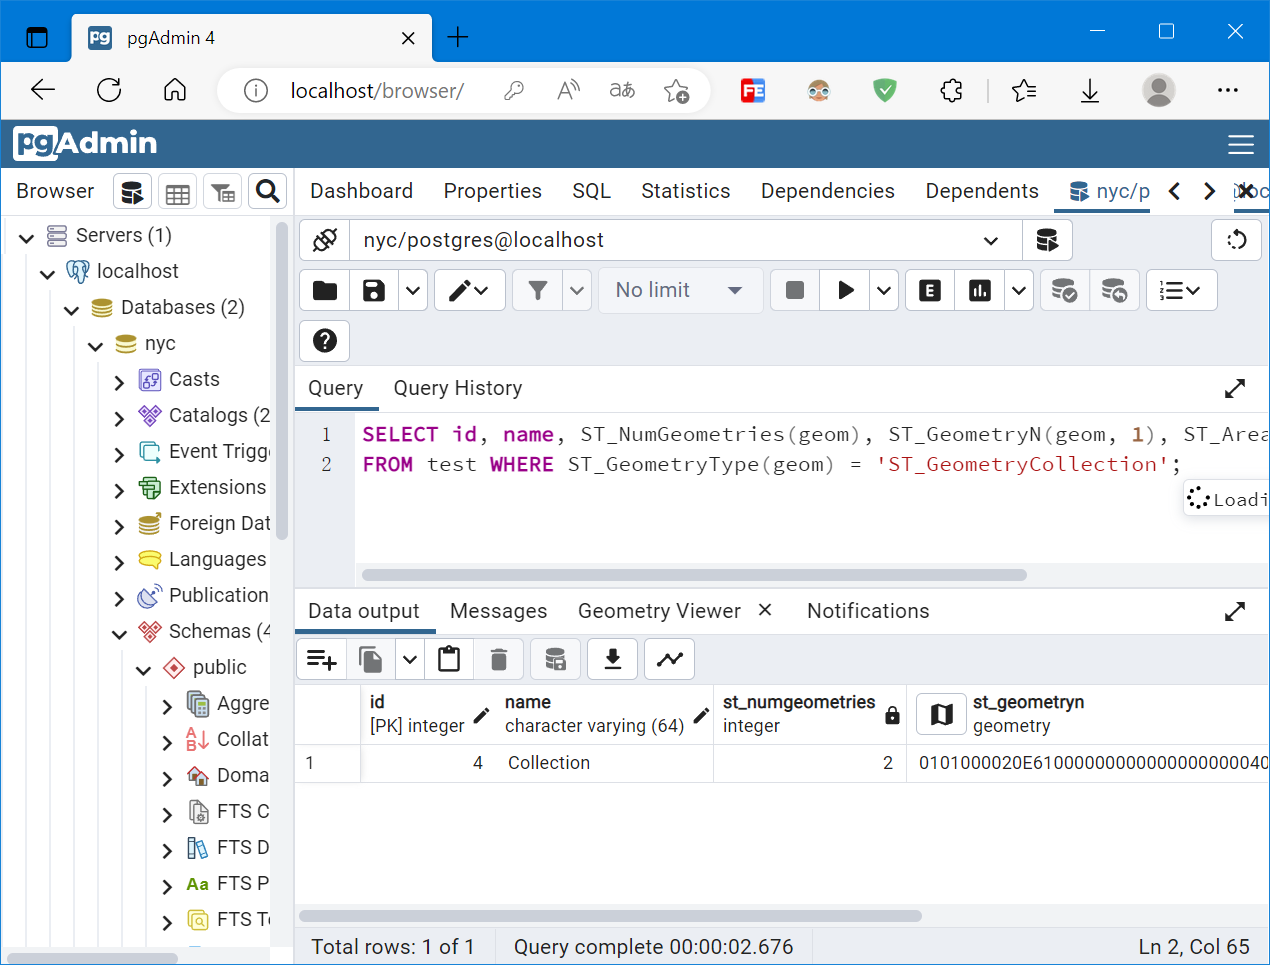Open filtered rows browser icon

[x=223, y=192]
